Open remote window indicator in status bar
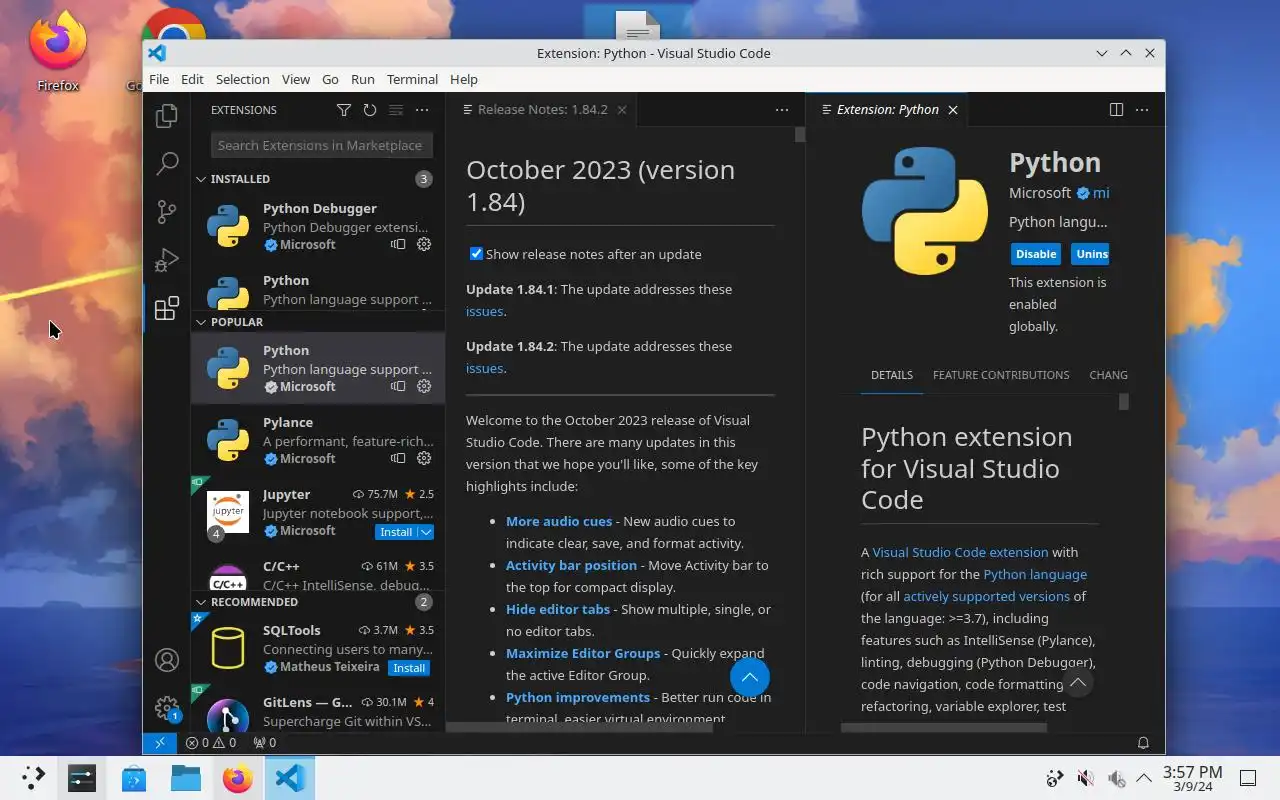 coord(159,743)
